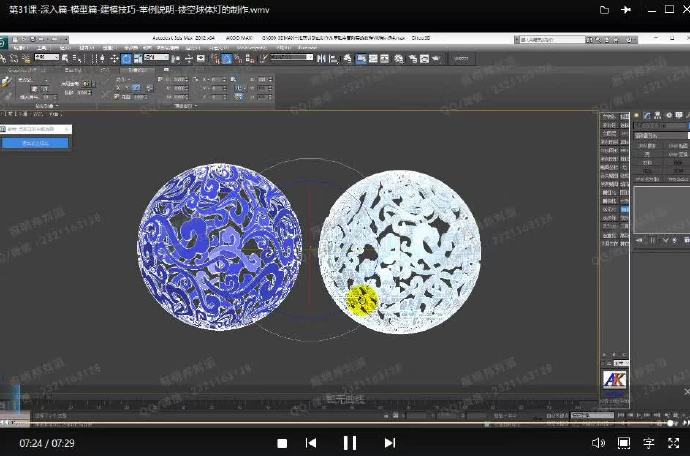Toggle the Spinner Snap button

(250, 59)
